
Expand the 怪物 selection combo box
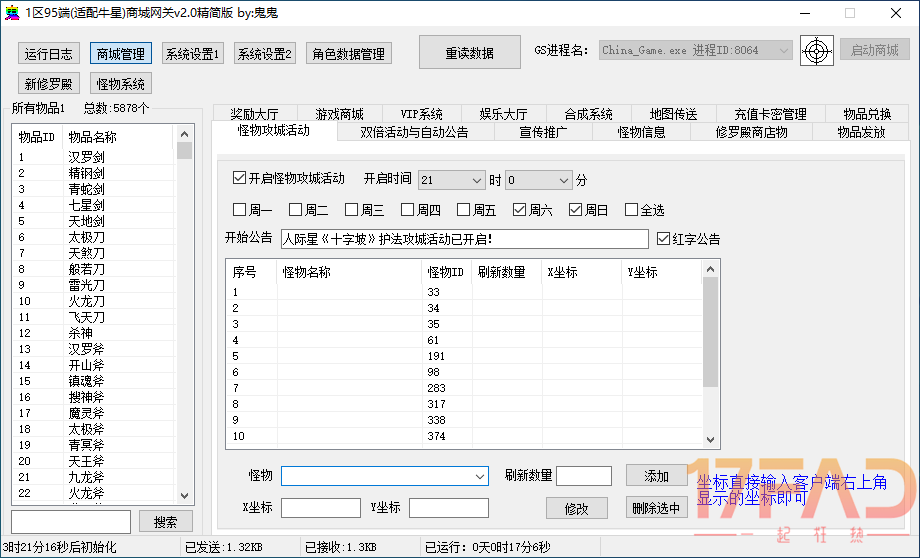point(384,475)
